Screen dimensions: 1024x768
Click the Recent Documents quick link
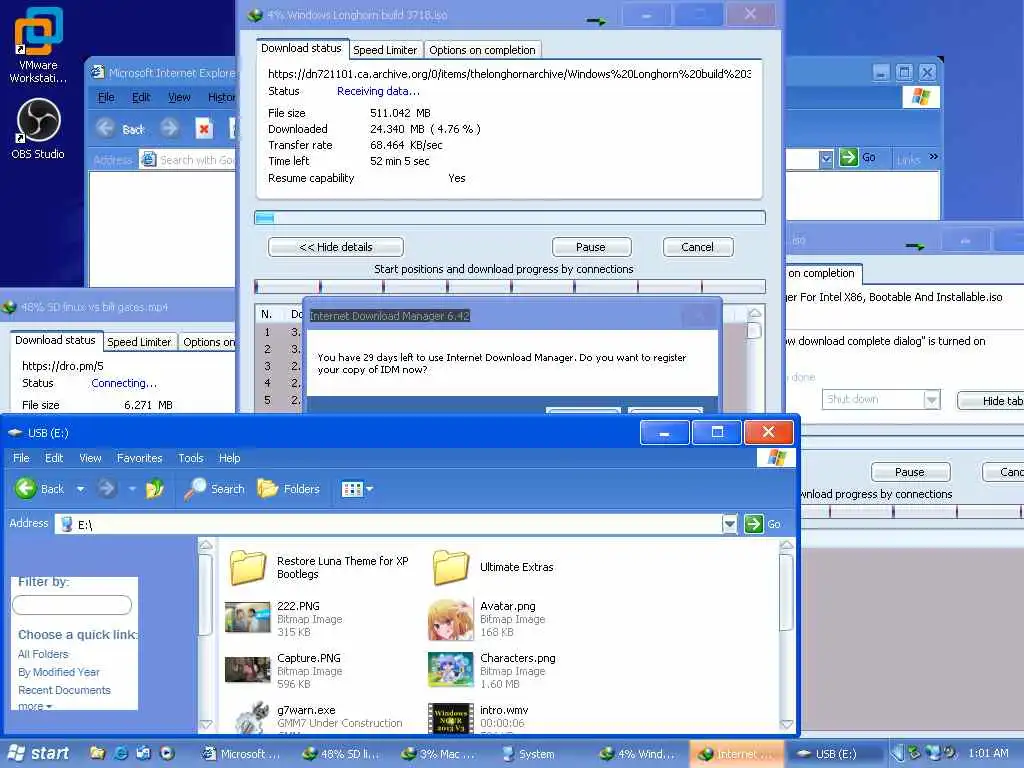[x=64, y=690]
